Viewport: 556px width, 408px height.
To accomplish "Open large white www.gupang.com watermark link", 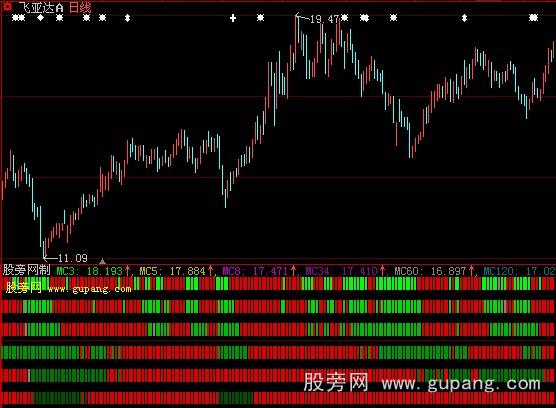I will (461, 384).
